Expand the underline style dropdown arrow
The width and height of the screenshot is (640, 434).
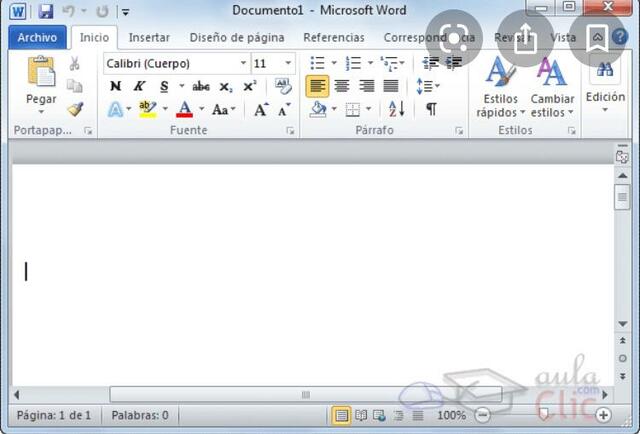point(182,86)
